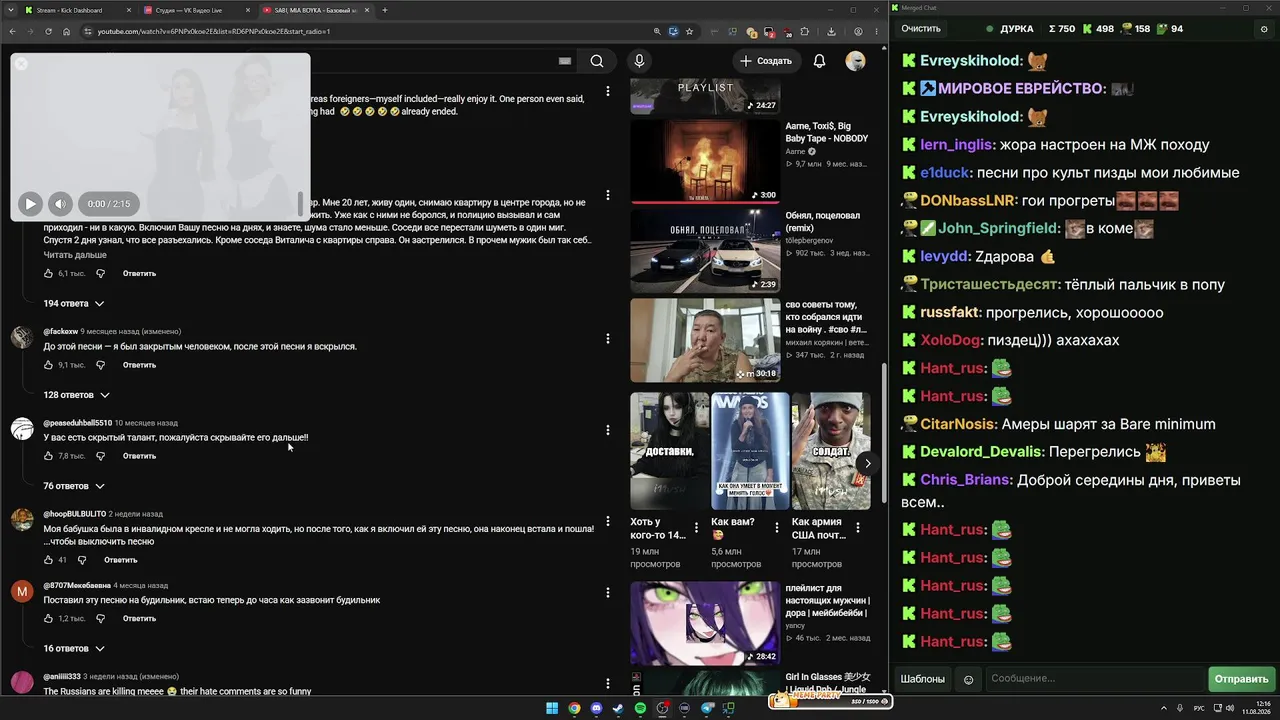This screenshot has height=720, width=1280.
Task: Like the @fackexw comment
Action: click(x=48, y=365)
